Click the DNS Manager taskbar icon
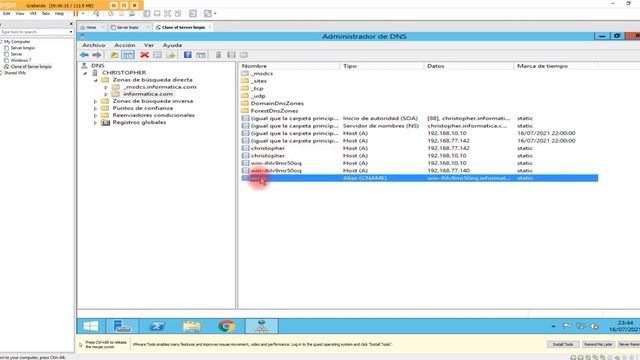Viewport: 640px width, 360px height. 262,326
